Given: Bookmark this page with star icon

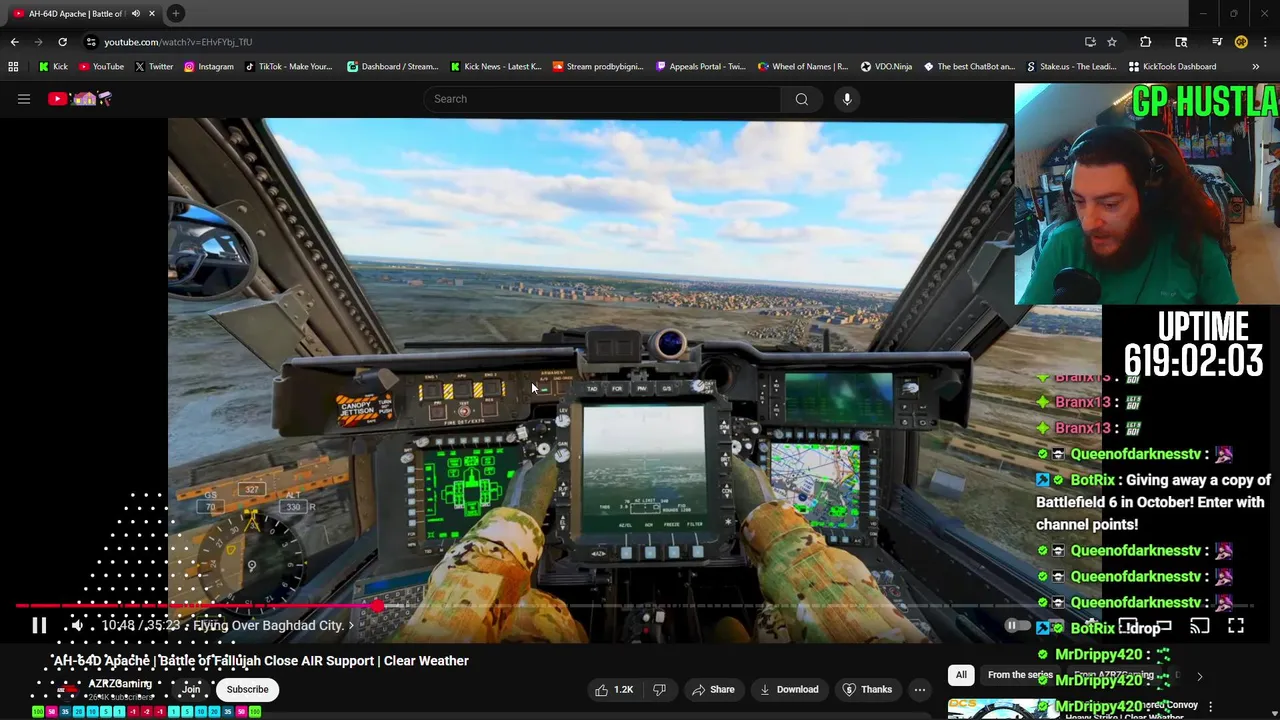Looking at the screenshot, I should click(x=1111, y=42).
